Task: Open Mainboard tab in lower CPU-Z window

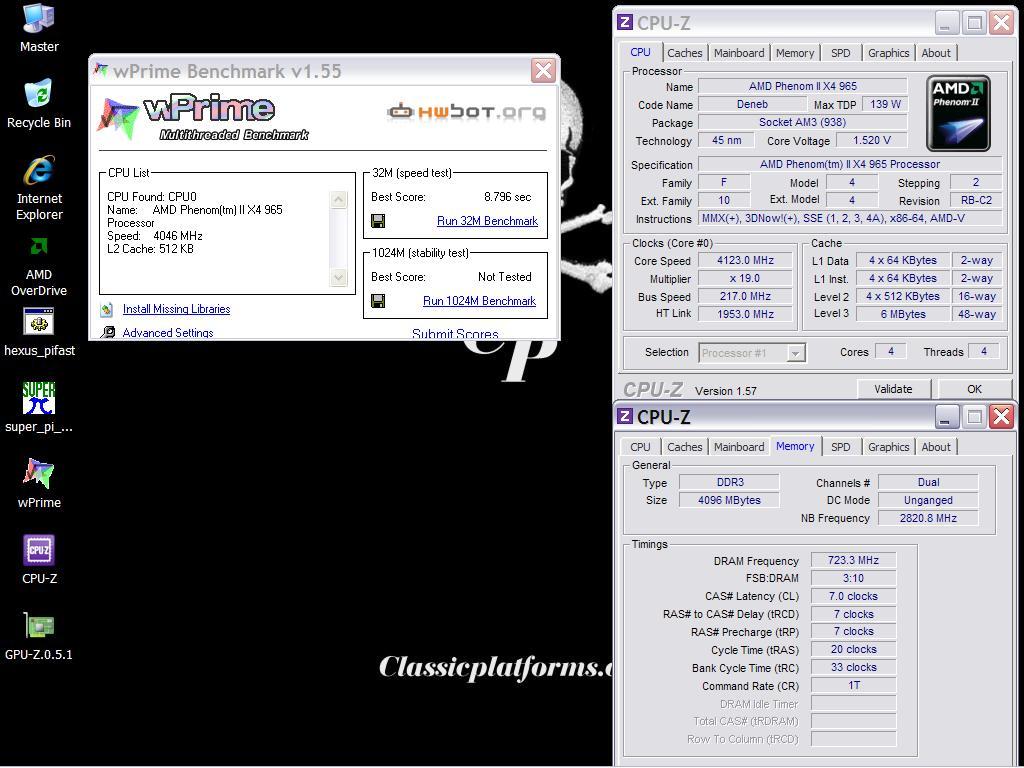Action: [x=739, y=447]
